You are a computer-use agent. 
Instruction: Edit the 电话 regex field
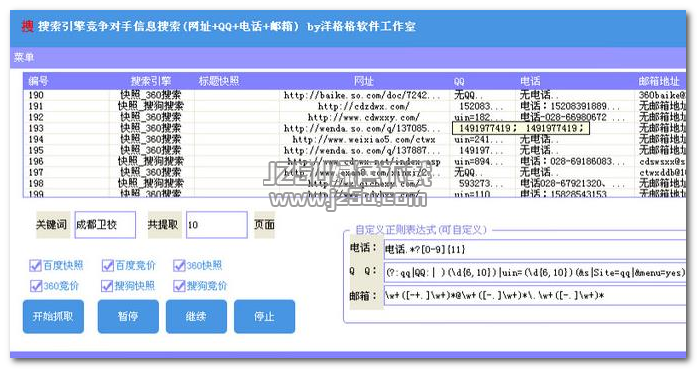coord(535,249)
